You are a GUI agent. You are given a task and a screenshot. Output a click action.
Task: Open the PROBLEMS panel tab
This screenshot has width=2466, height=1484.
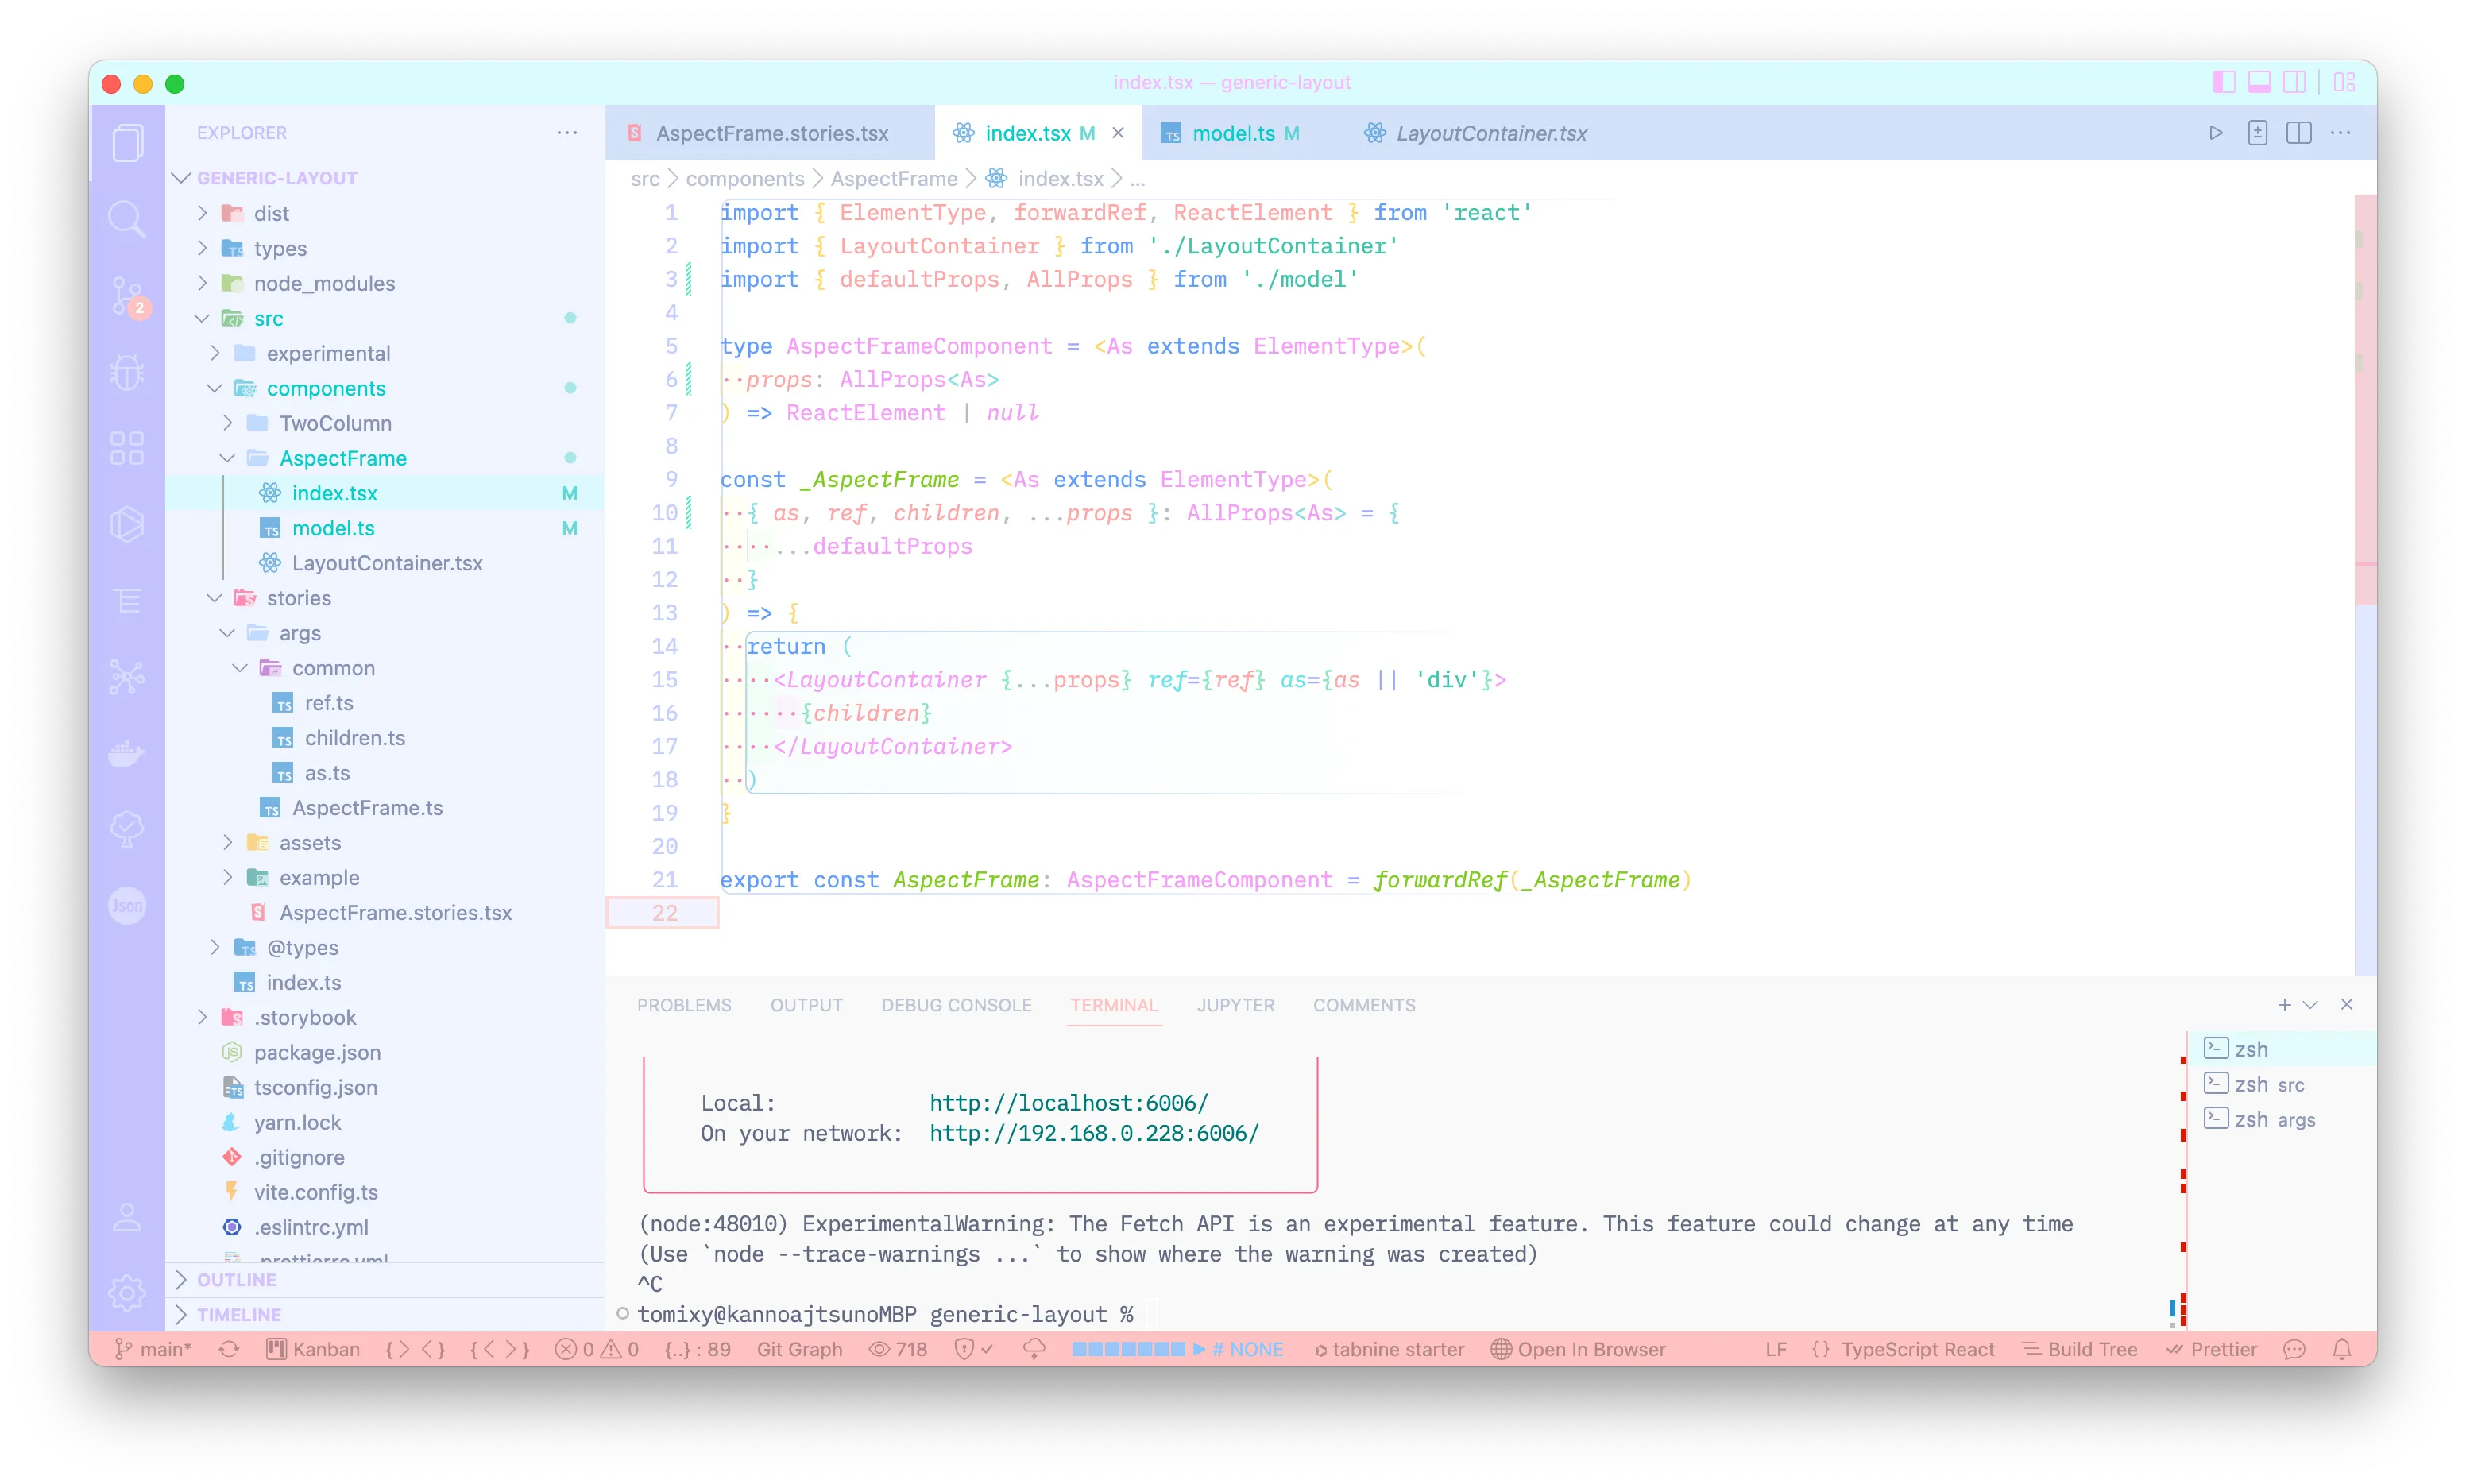pyautogui.click(x=684, y=1005)
